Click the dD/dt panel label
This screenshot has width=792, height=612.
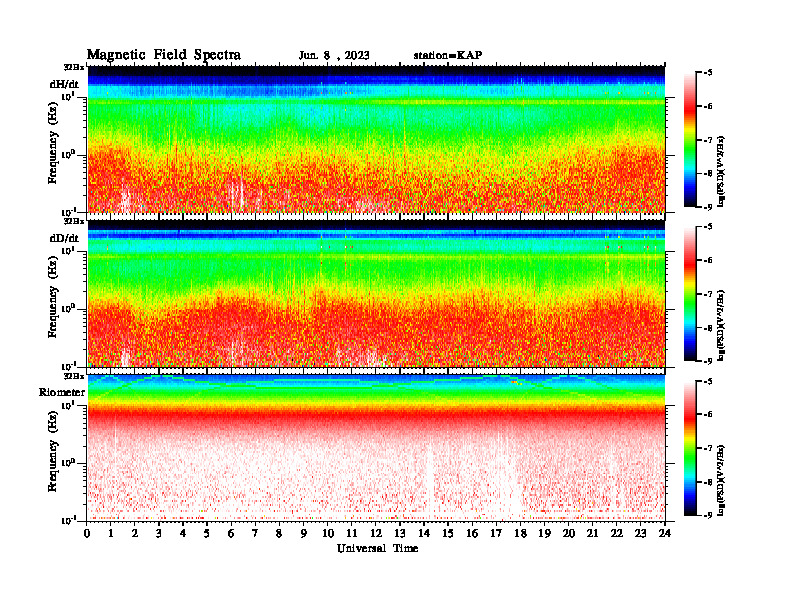pyautogui.click(x=64, y=238)
